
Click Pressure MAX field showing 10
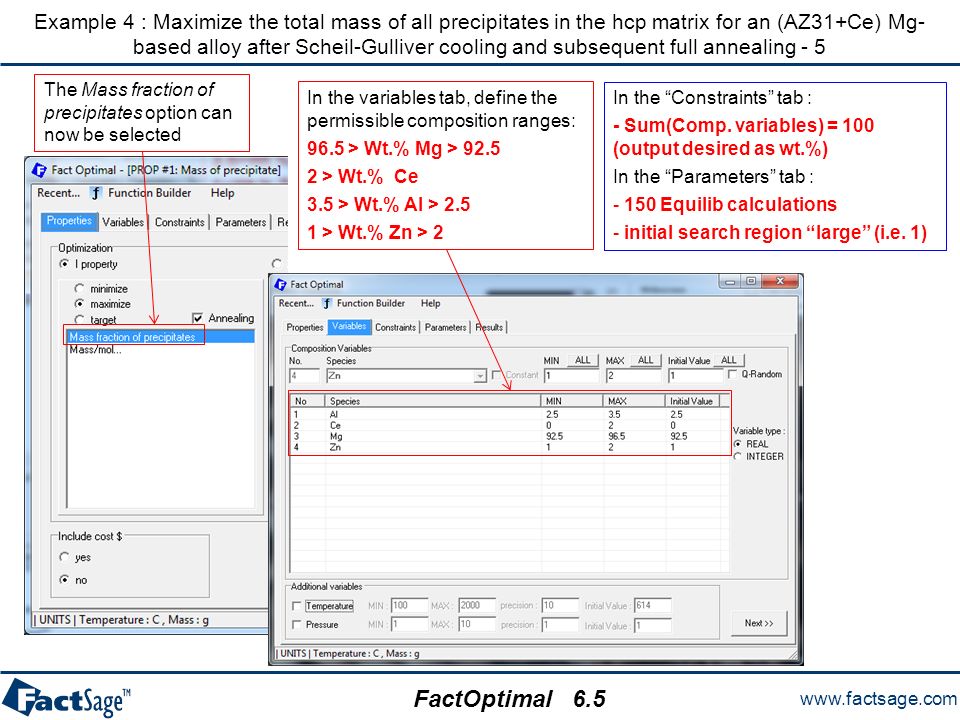point(477,625)
